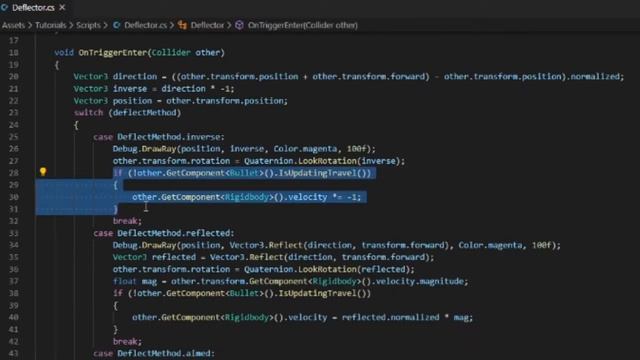Image resolution: width=640 pixels, height=360 pixels.
Task: Click 'reflected' variable declaration on line 35
Action: pyautogui.click(x=173, y=257)
